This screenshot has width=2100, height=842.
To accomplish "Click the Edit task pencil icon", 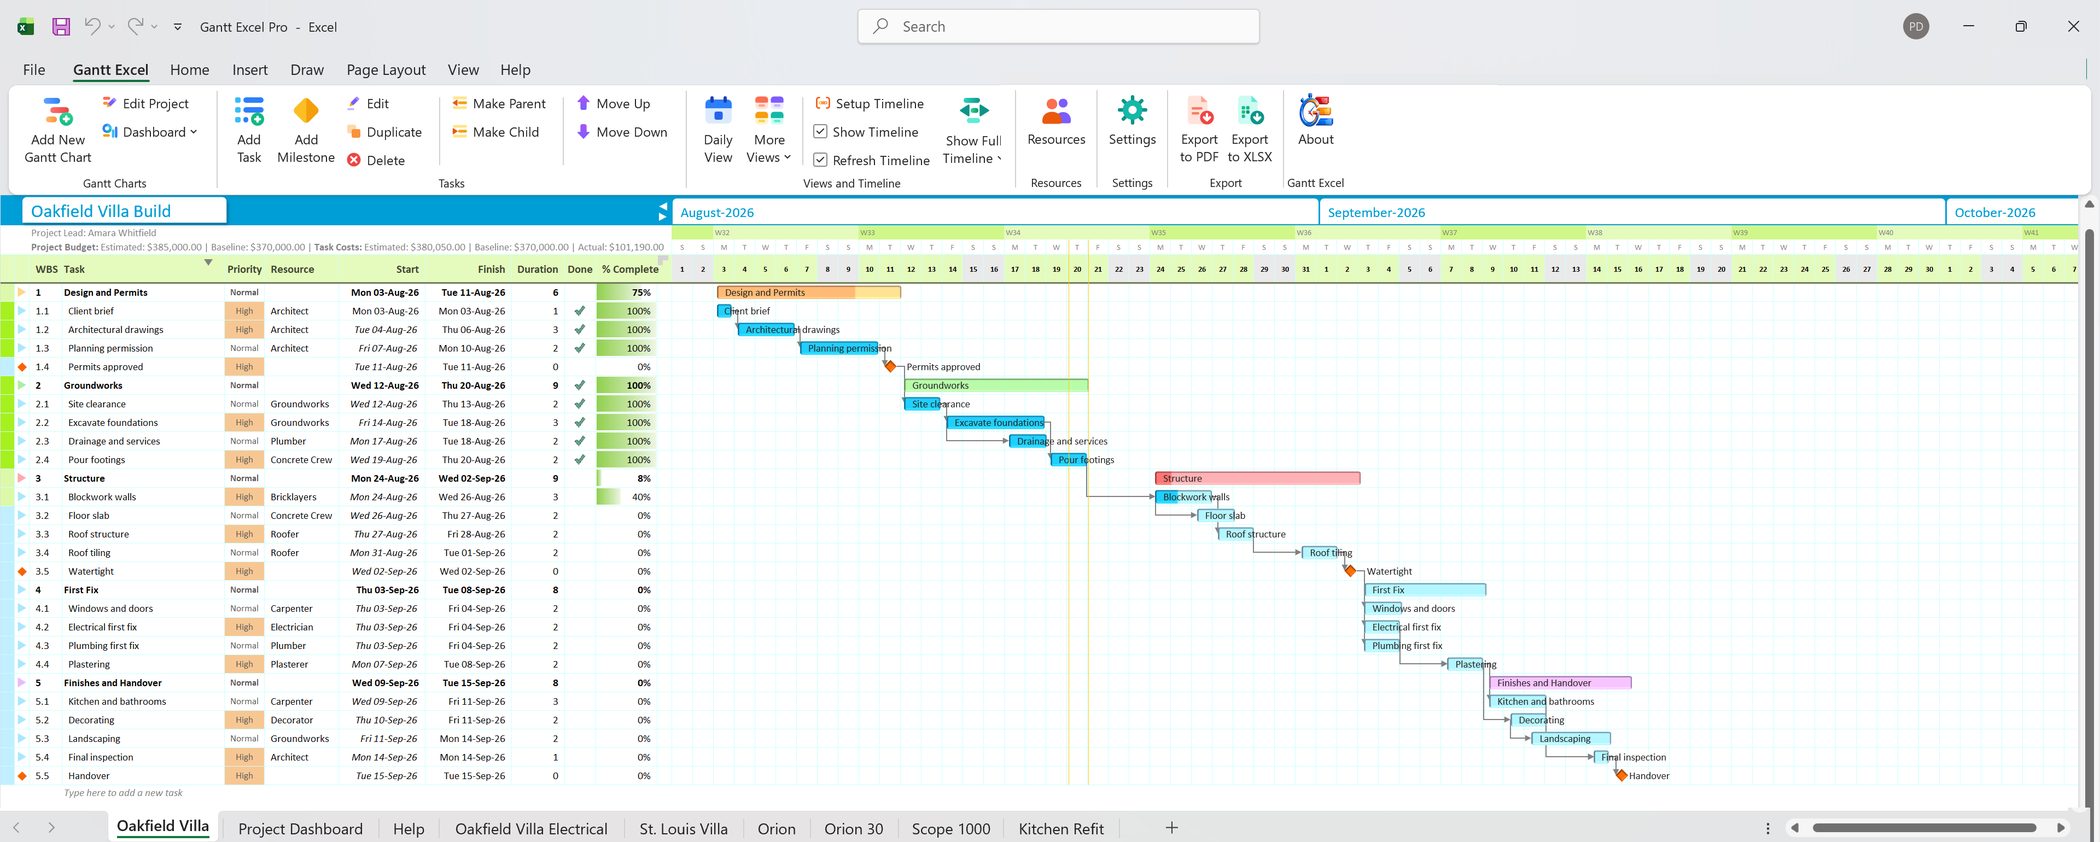I will 353,103.
